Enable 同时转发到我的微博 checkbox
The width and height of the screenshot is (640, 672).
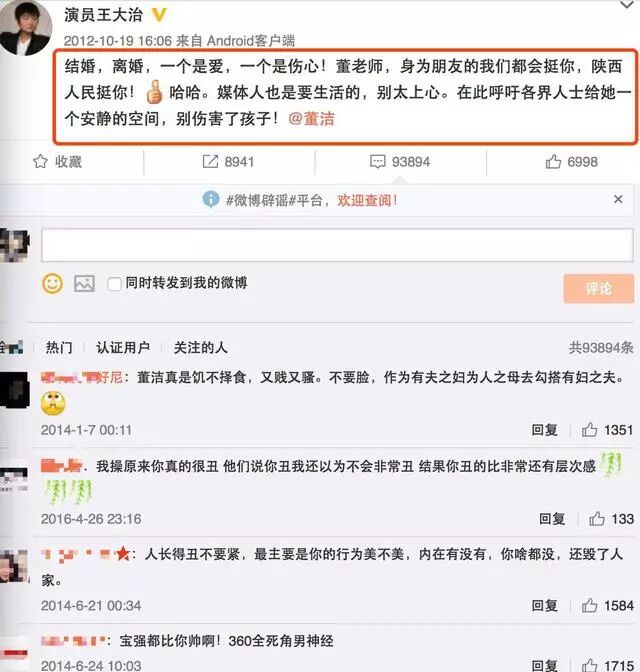(x=114, y=284)
